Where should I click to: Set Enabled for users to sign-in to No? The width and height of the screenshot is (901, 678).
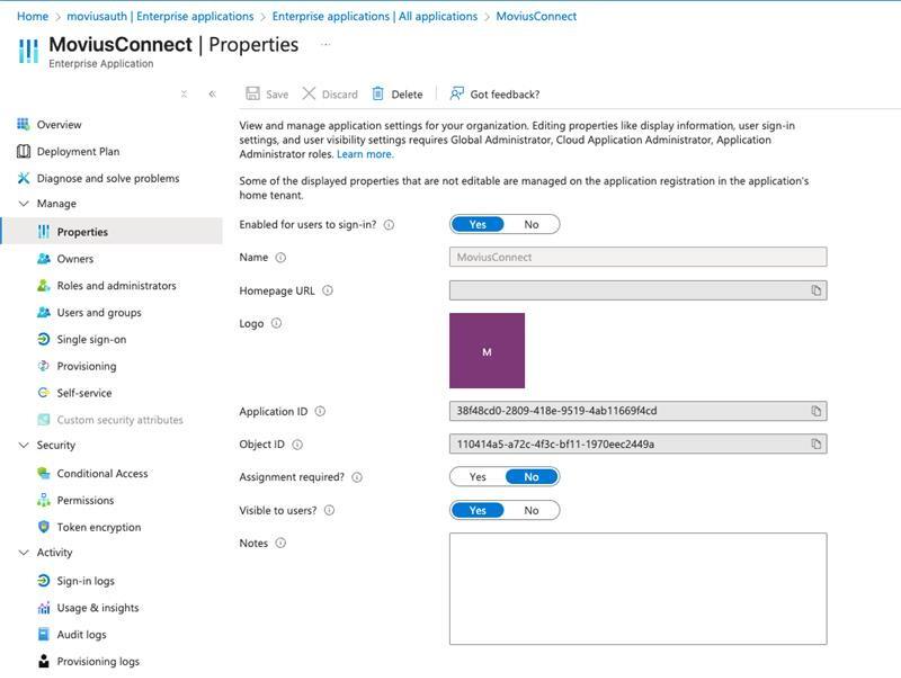click(x=531, y=225)
